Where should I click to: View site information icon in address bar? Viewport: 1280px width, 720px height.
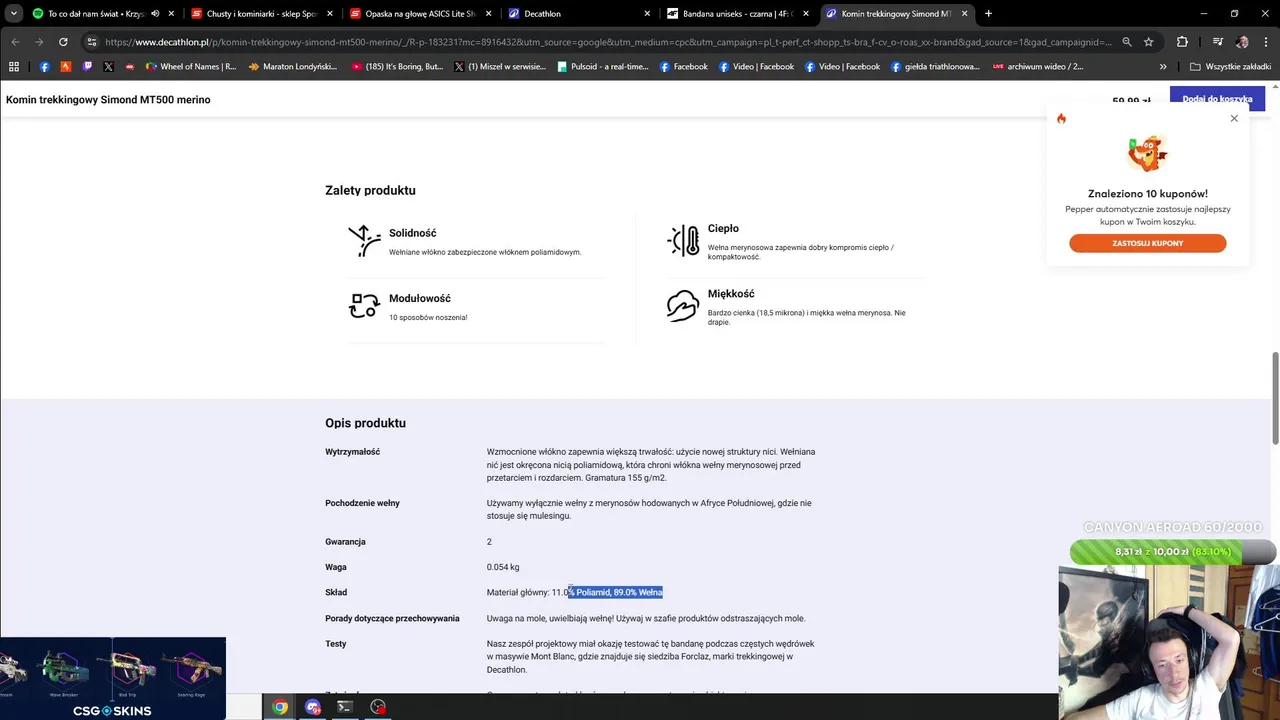pos(92,42)
